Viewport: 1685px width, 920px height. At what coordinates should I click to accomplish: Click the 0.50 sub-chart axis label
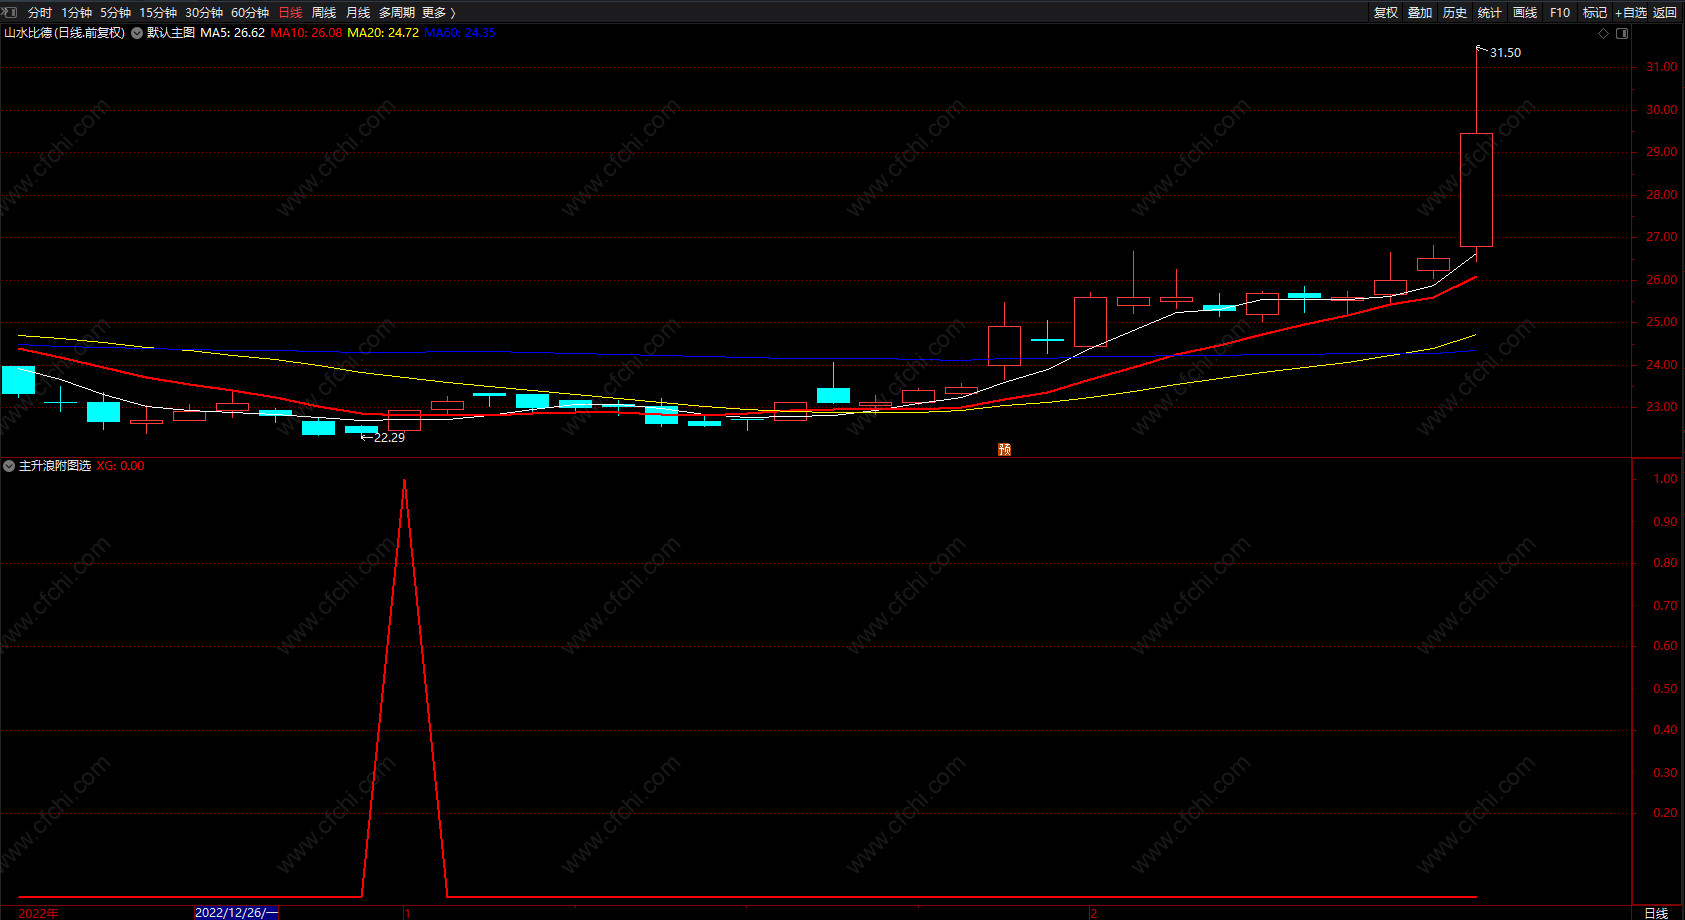[x=1665, y=689]
